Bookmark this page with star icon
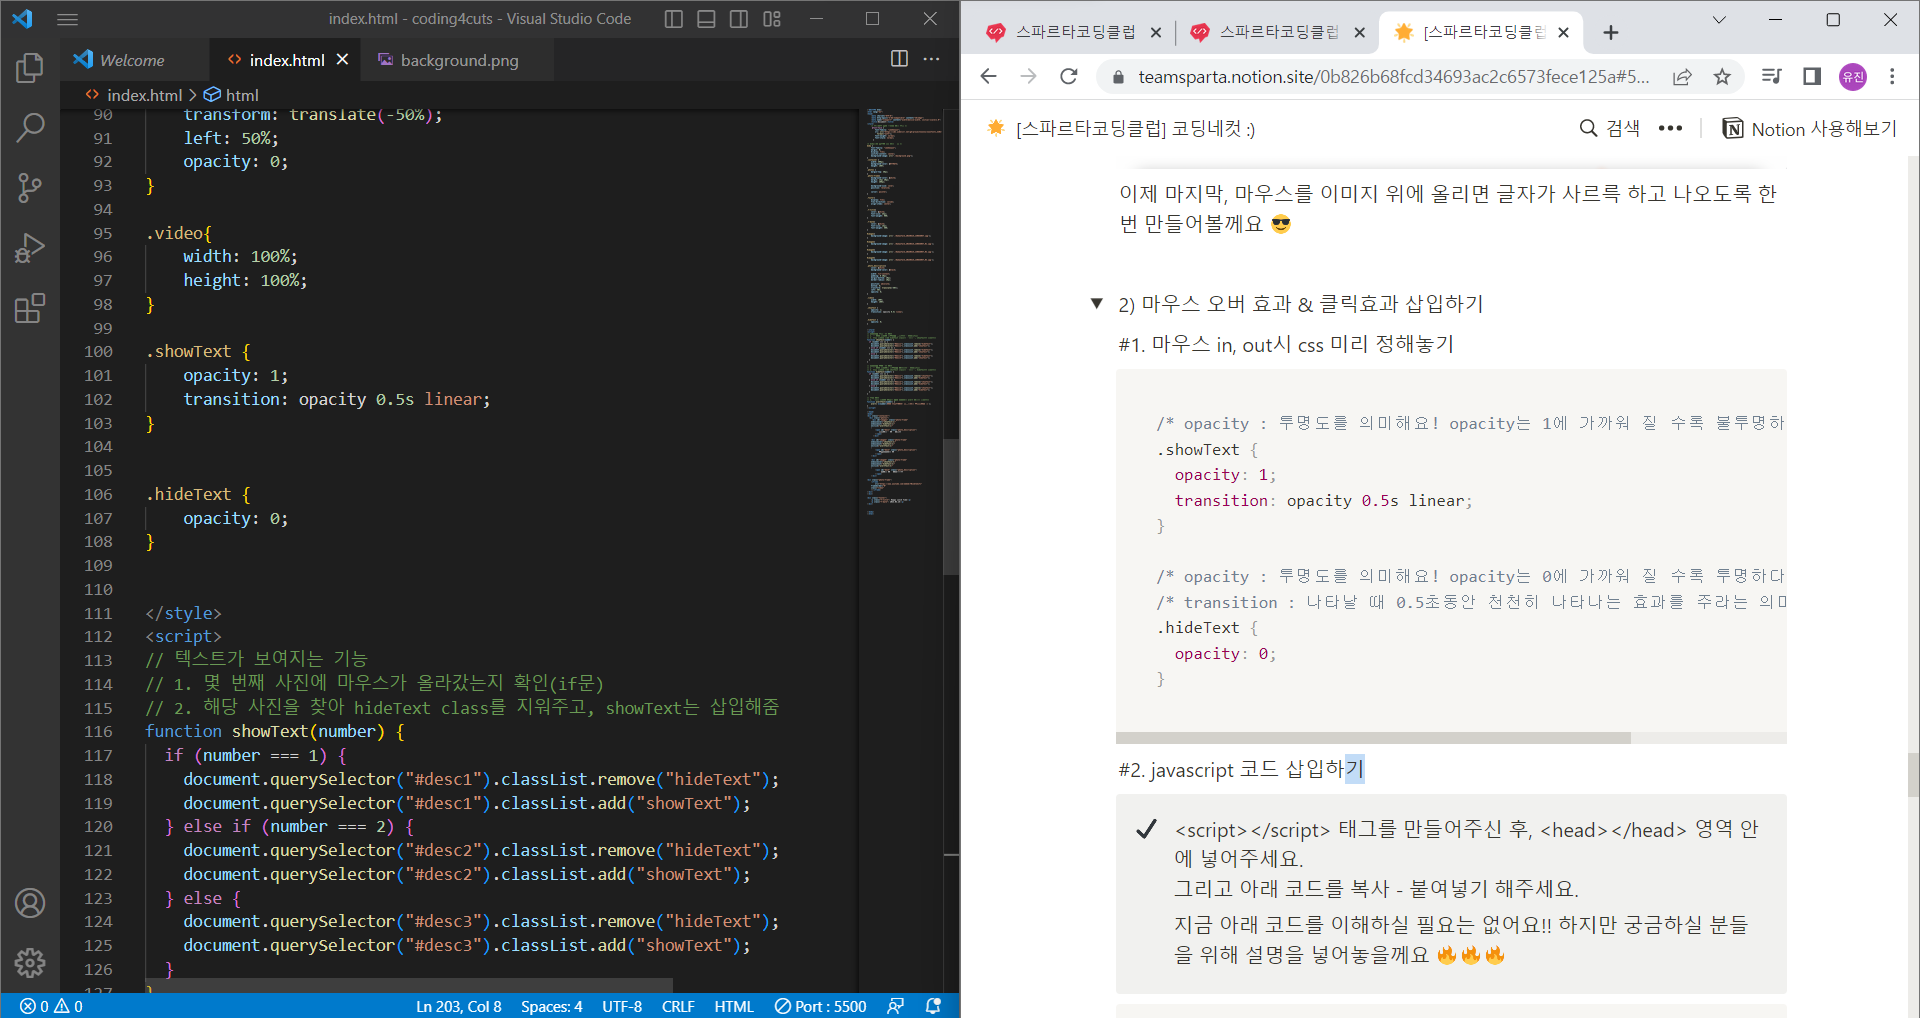 (1722, 77)
